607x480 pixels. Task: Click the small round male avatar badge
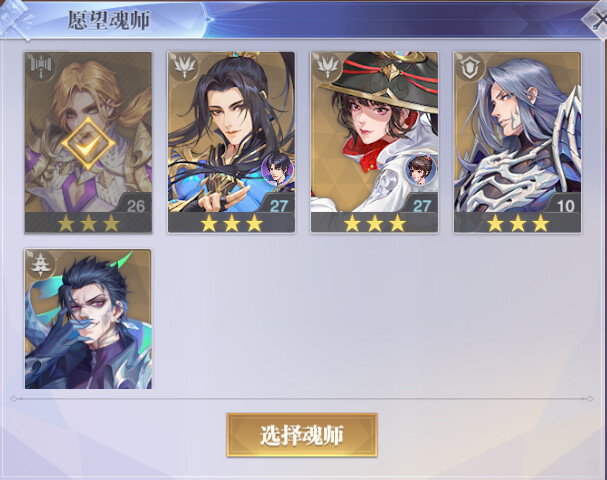coord(277,169)
